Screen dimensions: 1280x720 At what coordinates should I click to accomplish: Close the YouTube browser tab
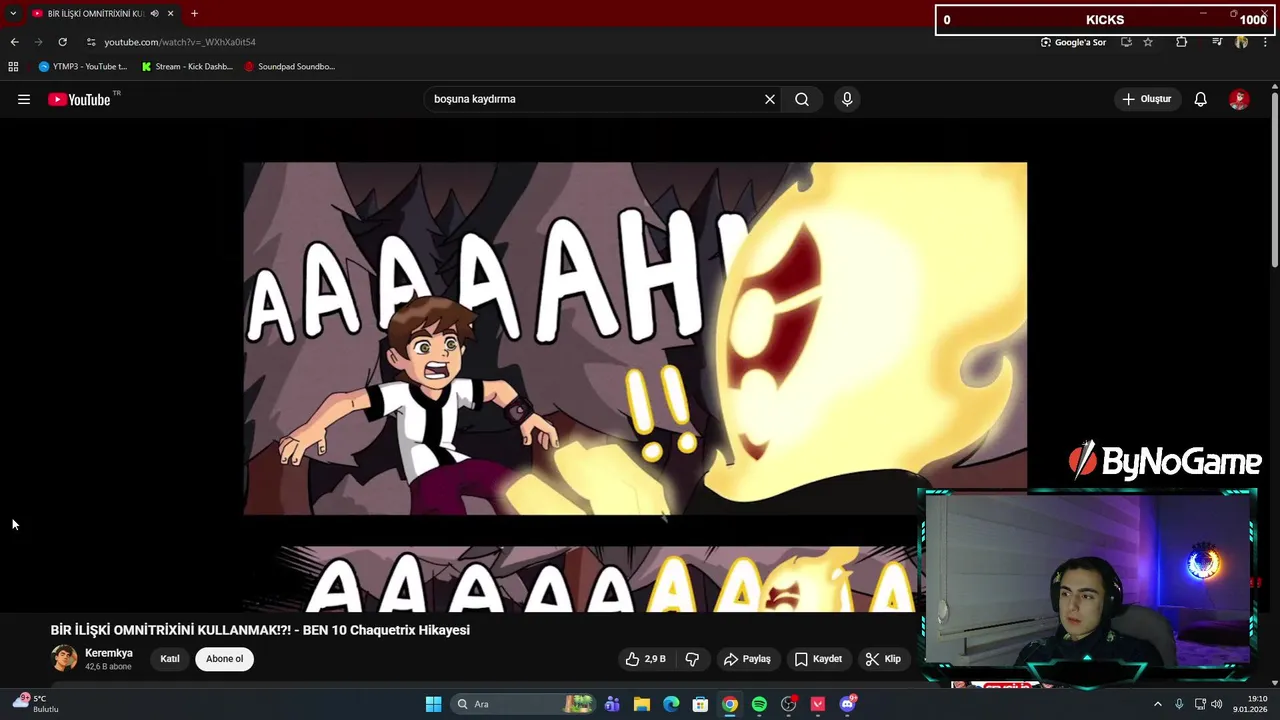tap(170, 14)
